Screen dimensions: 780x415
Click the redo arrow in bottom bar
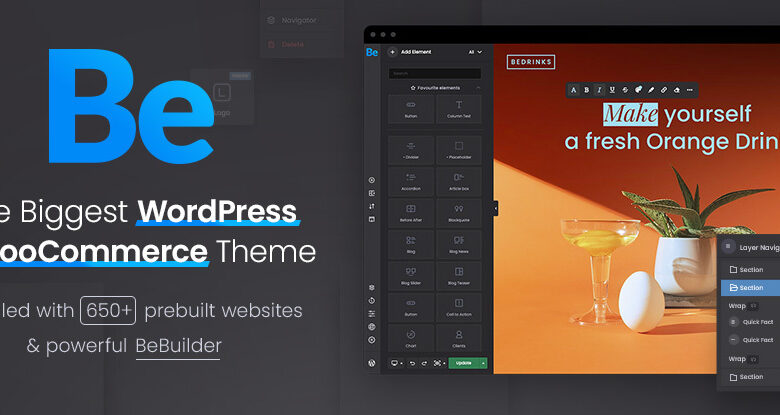tap(425, 363)
